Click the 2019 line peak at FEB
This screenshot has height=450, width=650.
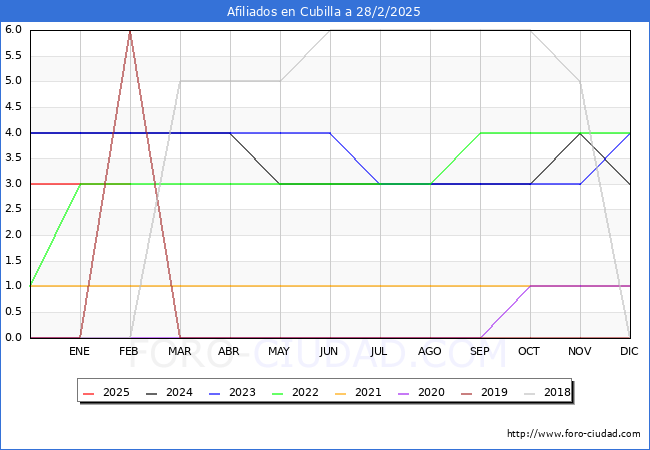tap(130, 31)
